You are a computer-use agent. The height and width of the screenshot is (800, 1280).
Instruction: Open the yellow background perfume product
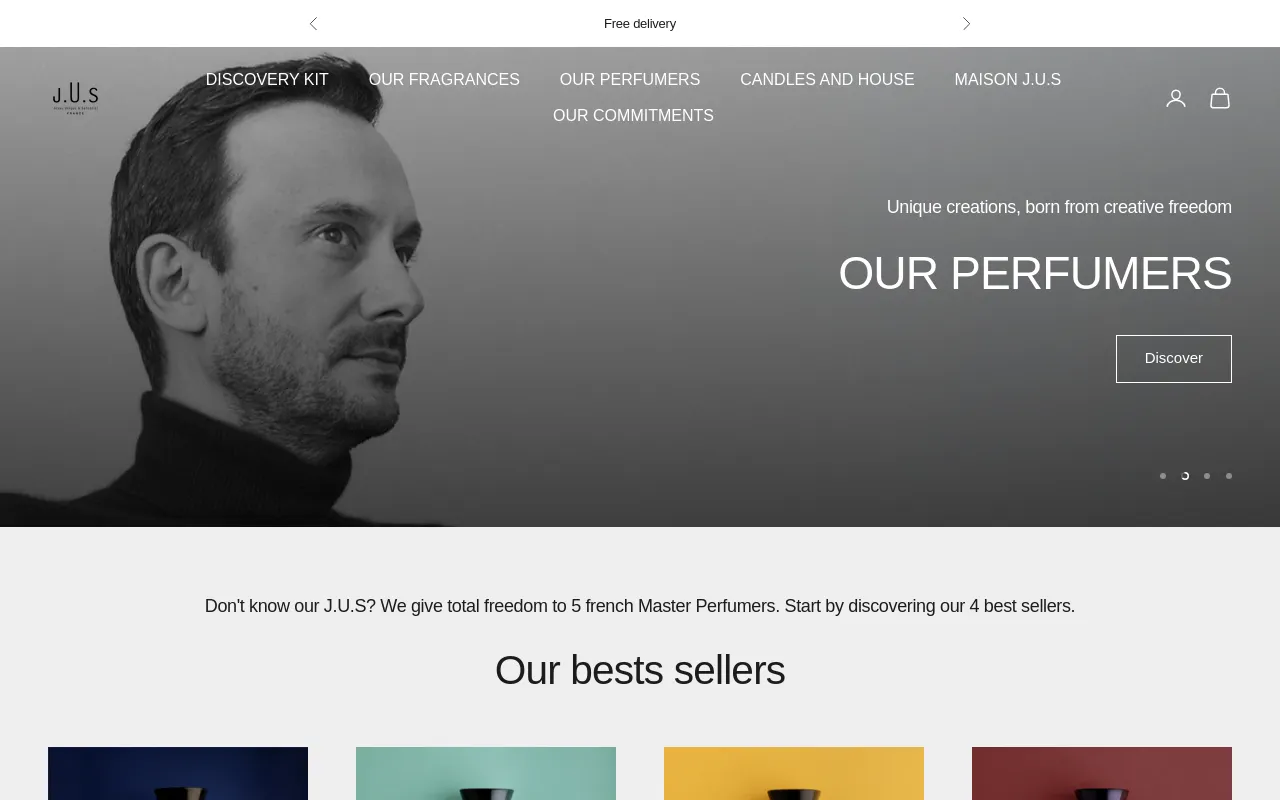point(794,774)
